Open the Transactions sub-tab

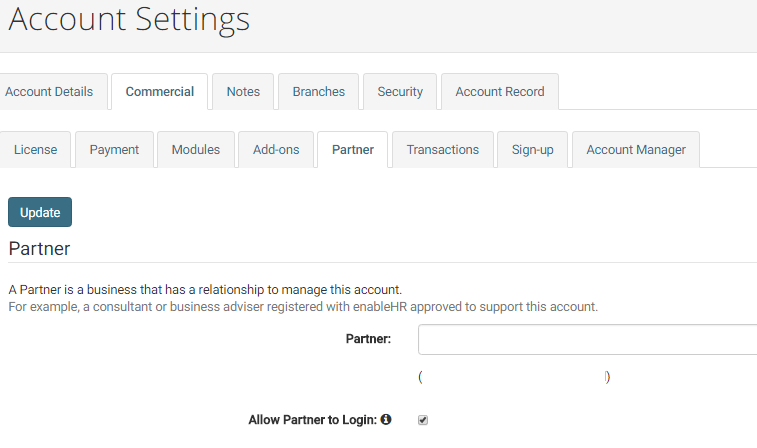[443, 150]
